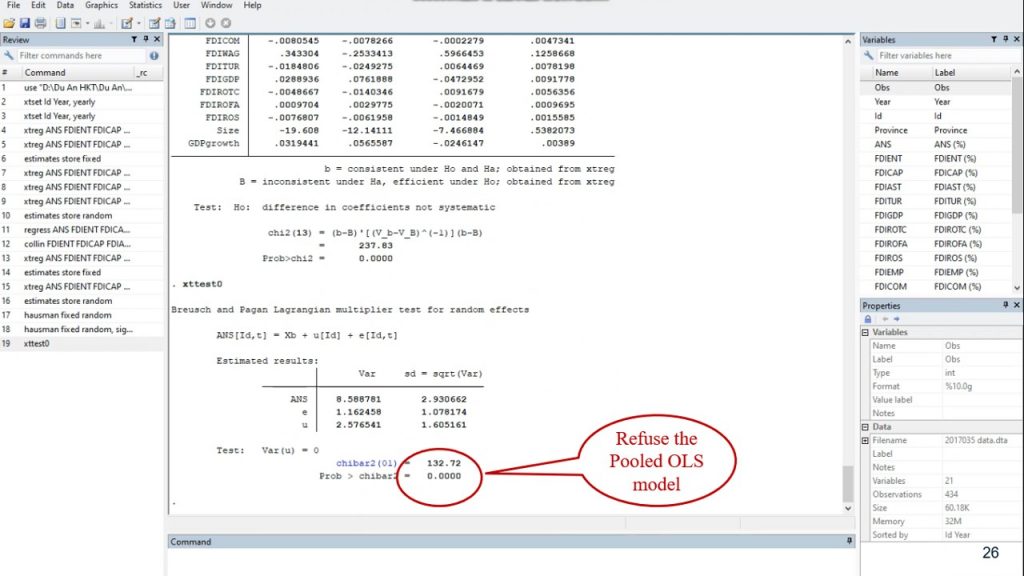Click the Print toolbar icon
Viewport: 1024px width, 576px height.
41,22
